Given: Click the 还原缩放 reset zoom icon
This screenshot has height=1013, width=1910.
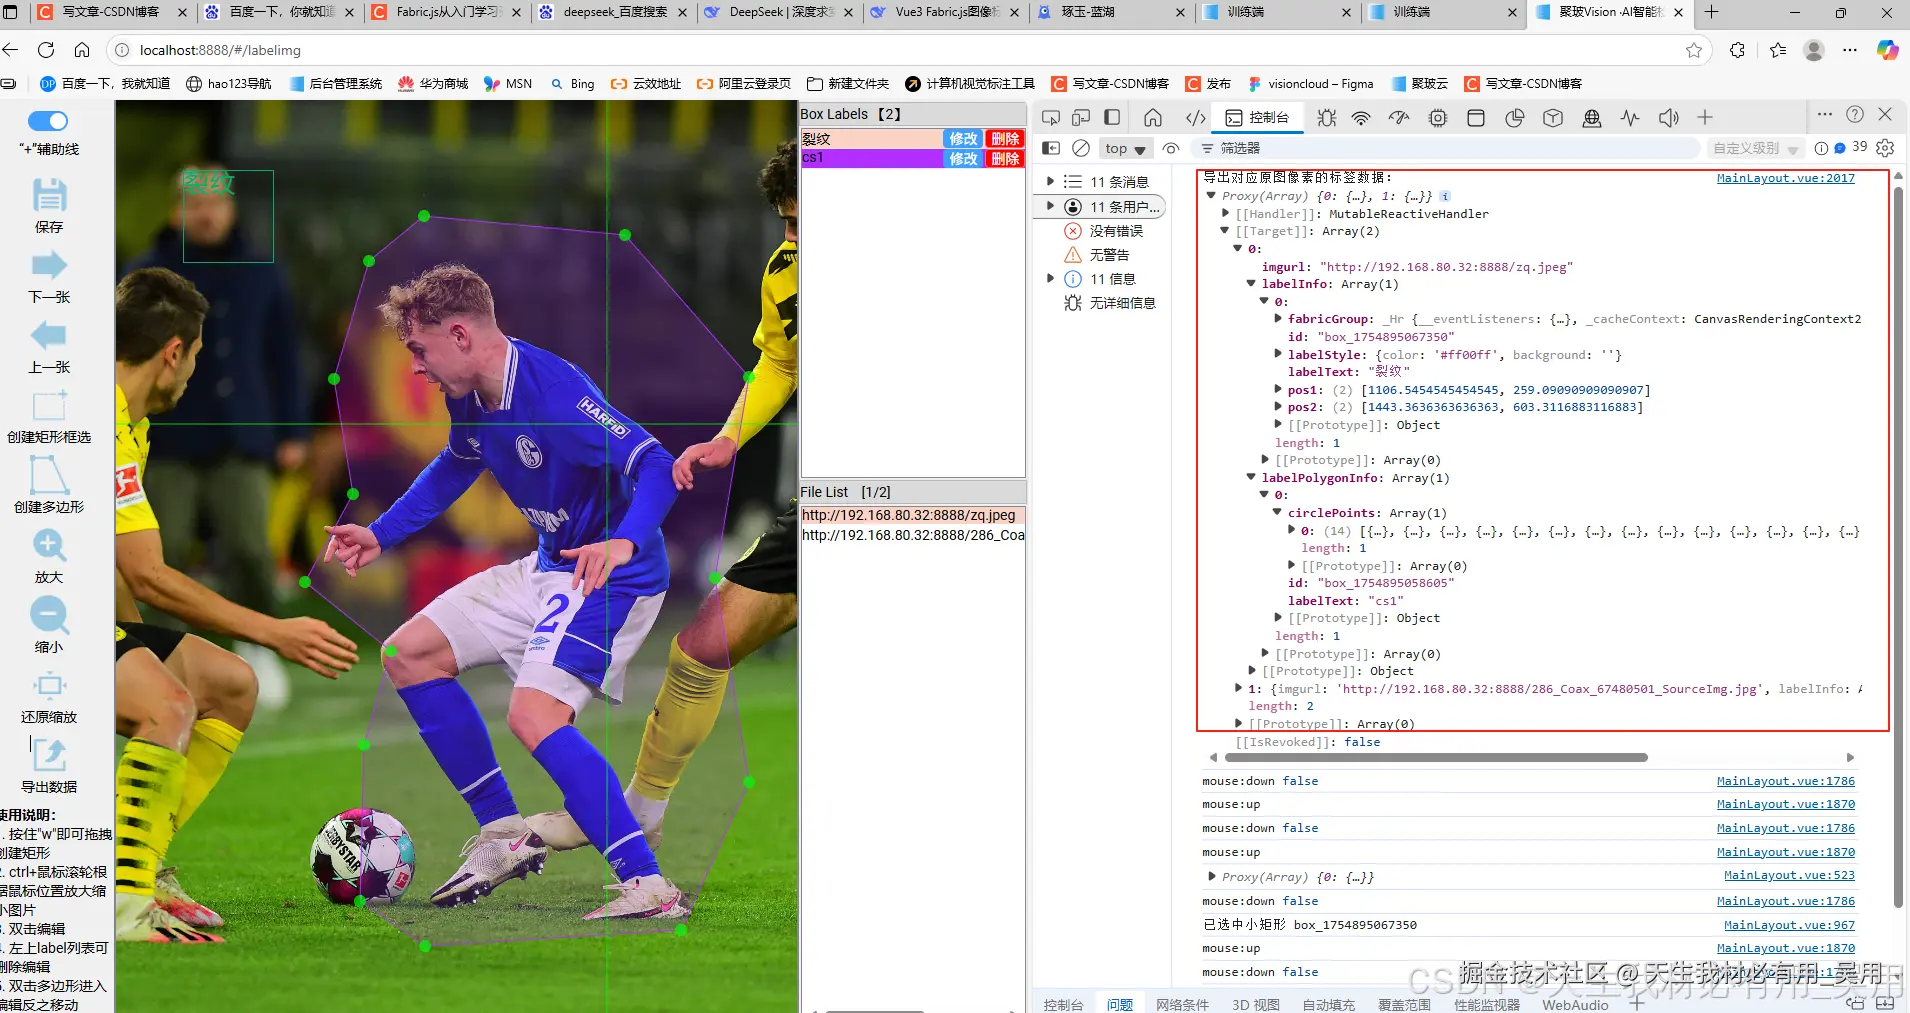Looking at the screenshot, I should [49, 685].
